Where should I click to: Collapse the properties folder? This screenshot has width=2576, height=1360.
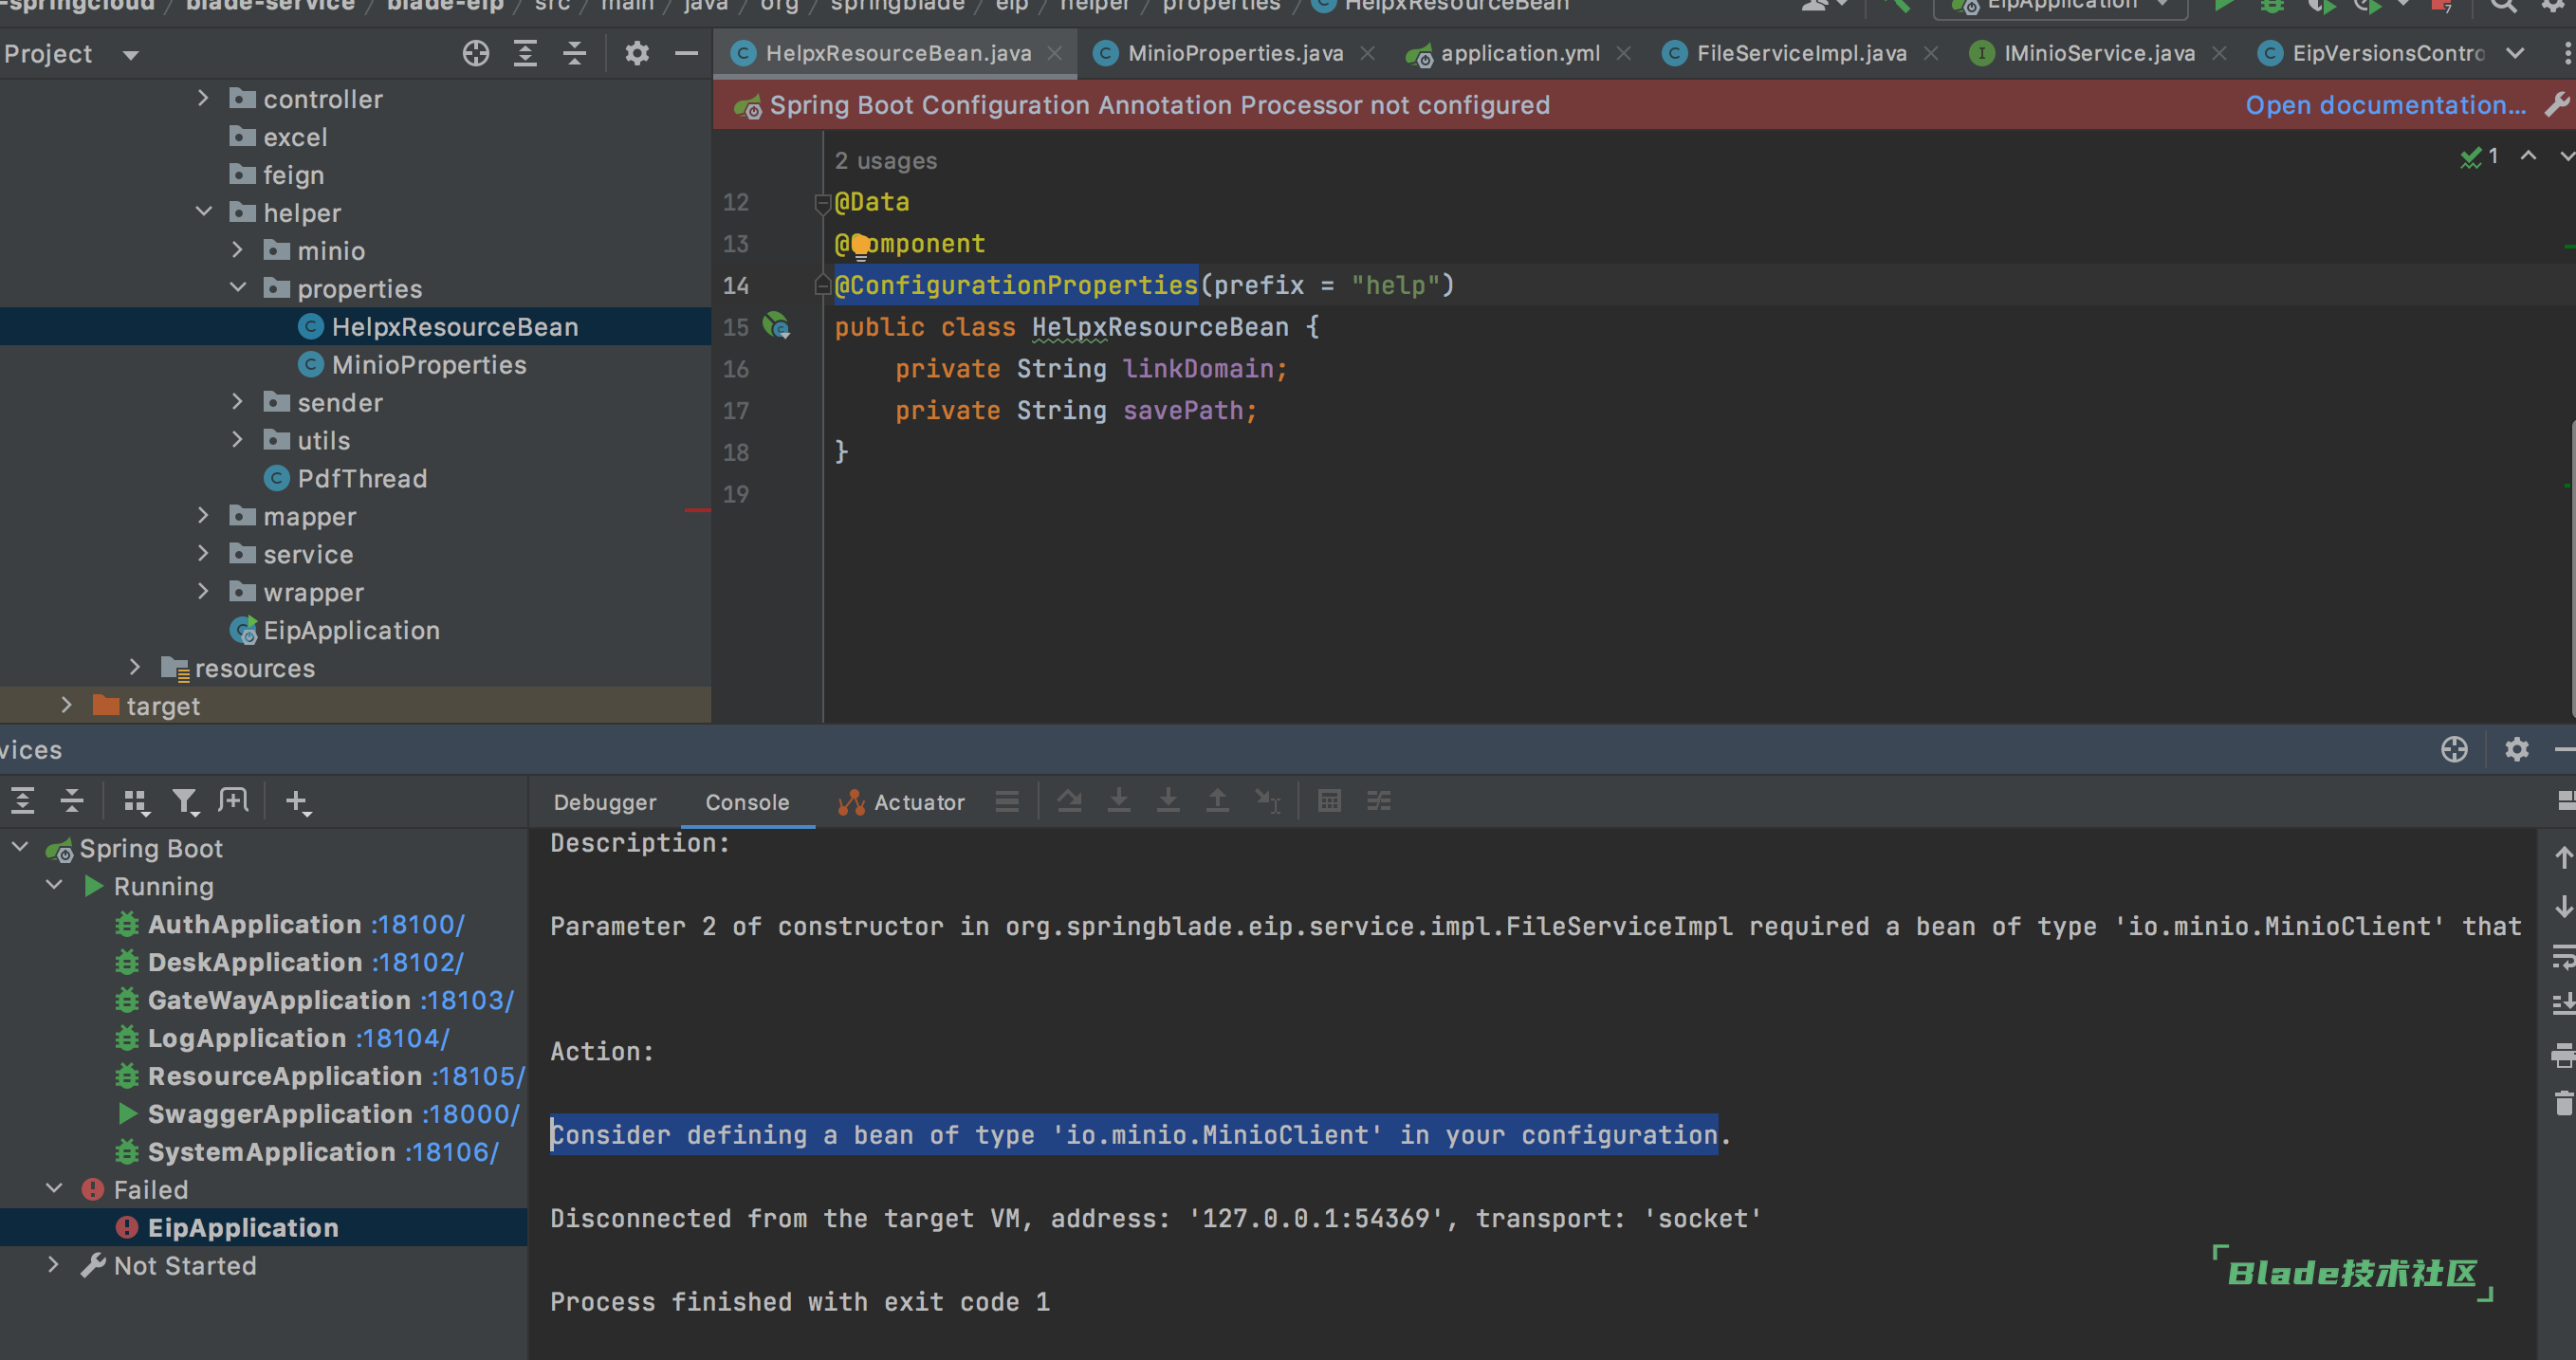click(237, 288)
